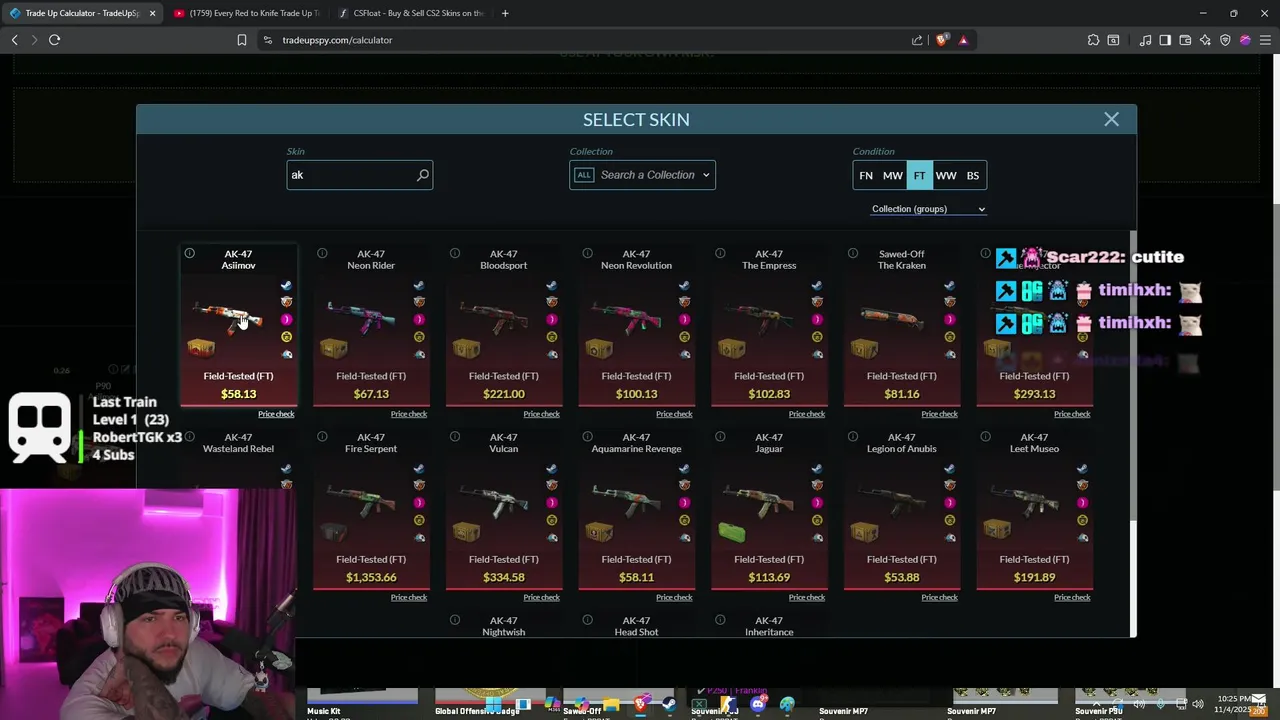Open Discord from the taskbar

pyautogui.click(x=757, y=704)
